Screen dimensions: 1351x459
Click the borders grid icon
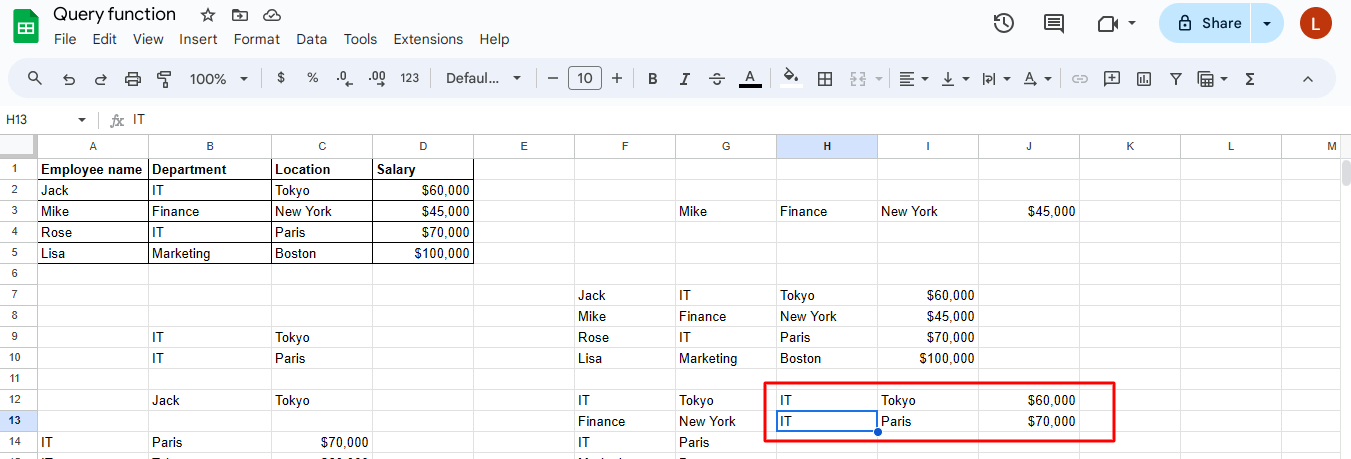tap(825, 79)
